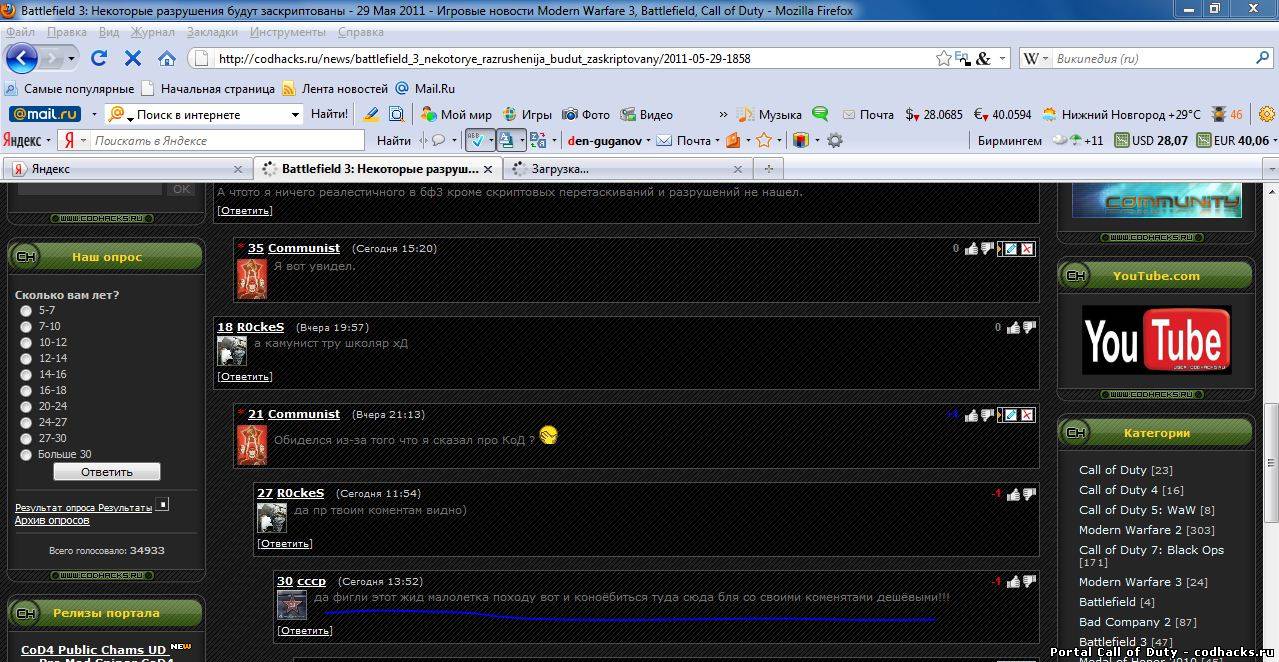Image resolution: width=1279 pixels, height=662 pixels.
Task: Go to the home page icon
Action: (167, 58)
